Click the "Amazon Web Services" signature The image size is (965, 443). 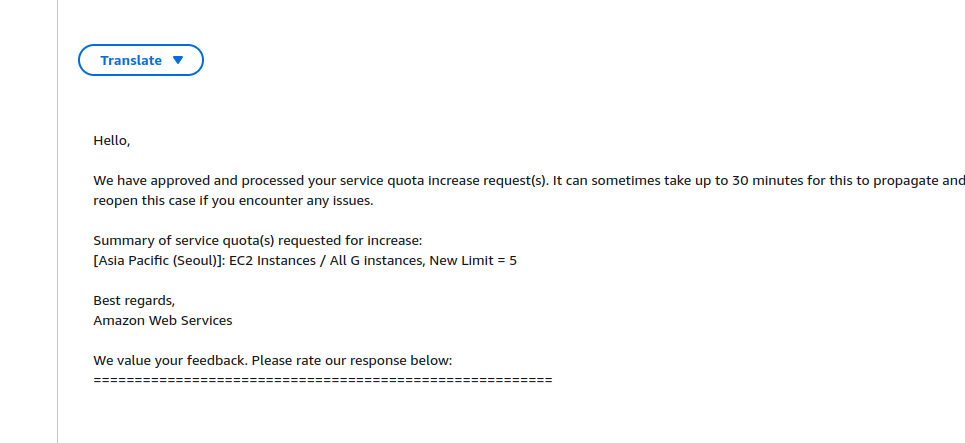coord(163,321)
